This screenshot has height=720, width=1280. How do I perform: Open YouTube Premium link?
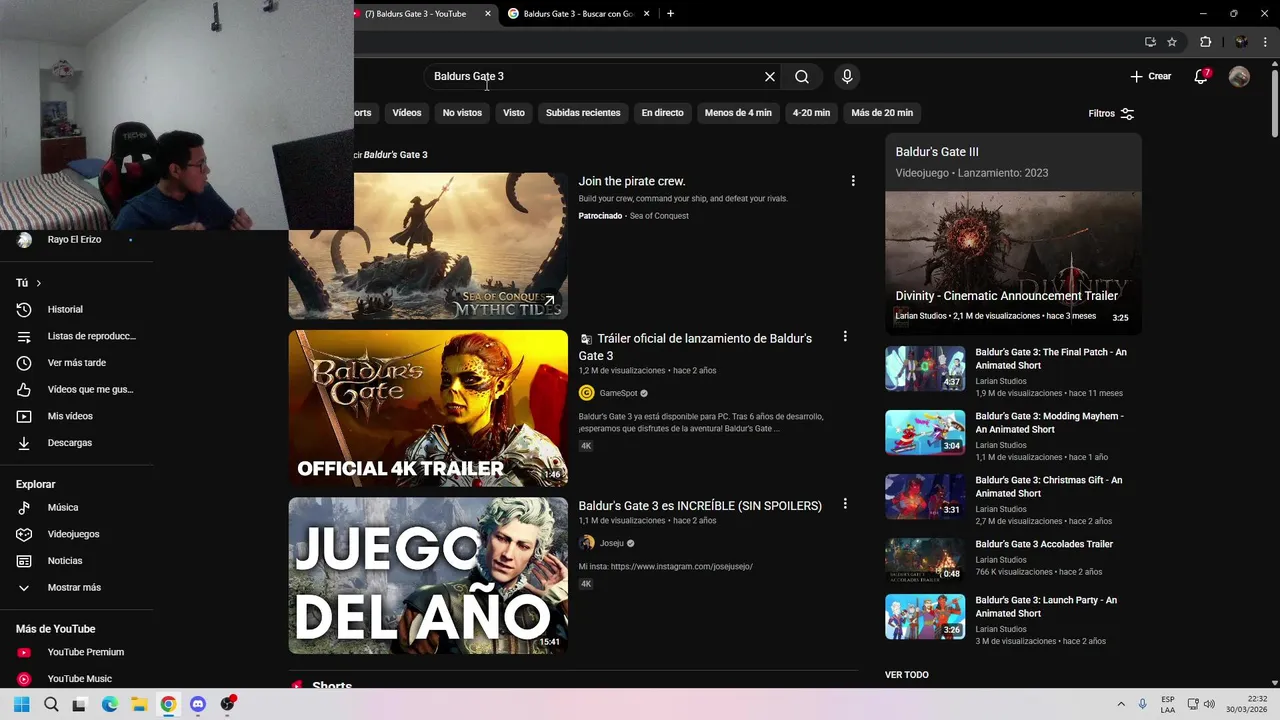click(x=85, y=652)
